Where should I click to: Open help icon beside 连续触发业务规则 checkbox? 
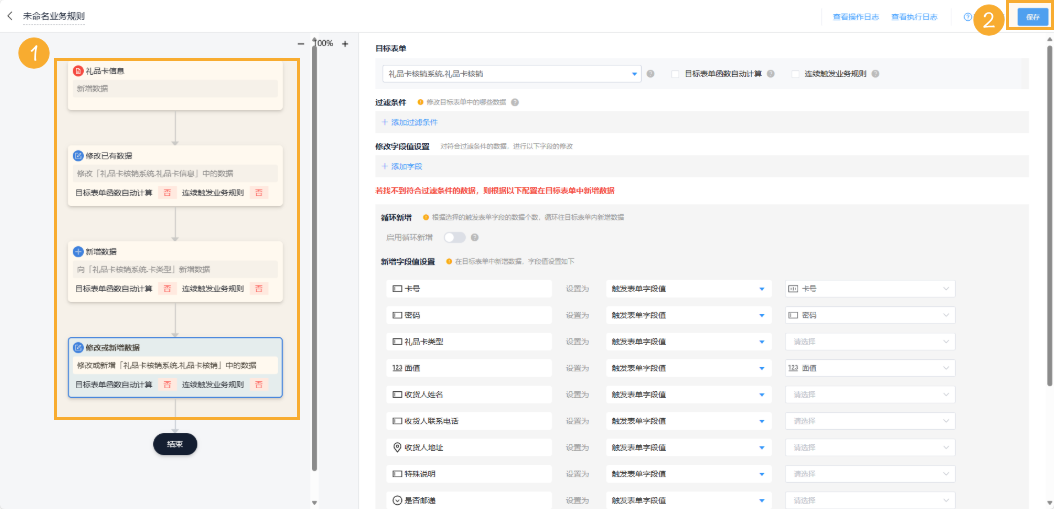coord(875,74)
